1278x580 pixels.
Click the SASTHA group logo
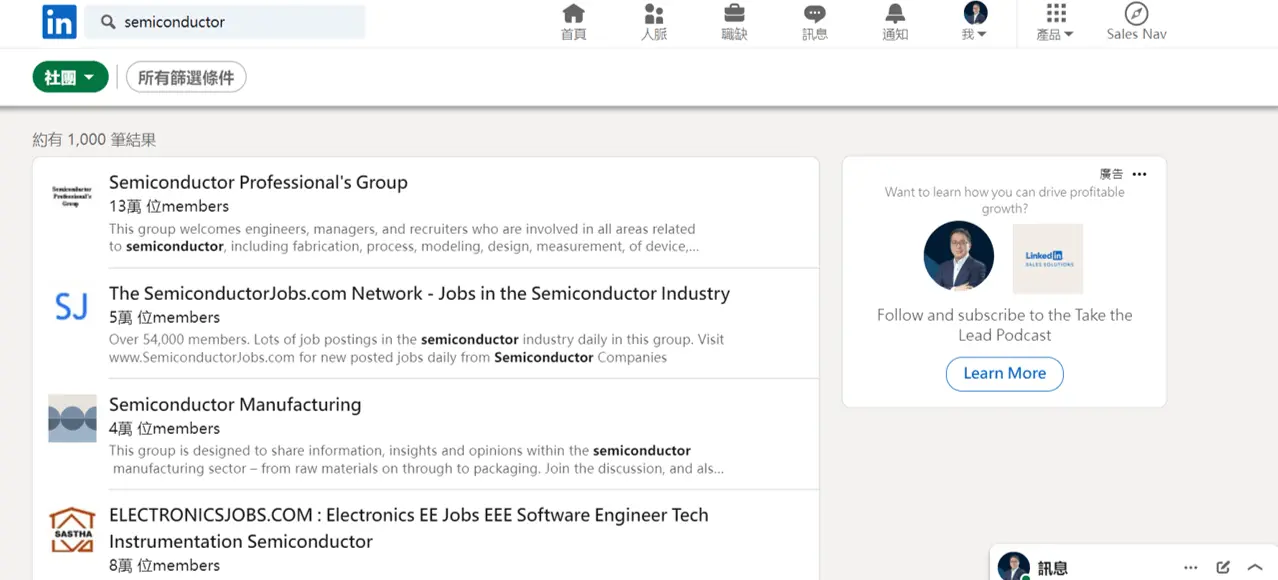point(72,530)
